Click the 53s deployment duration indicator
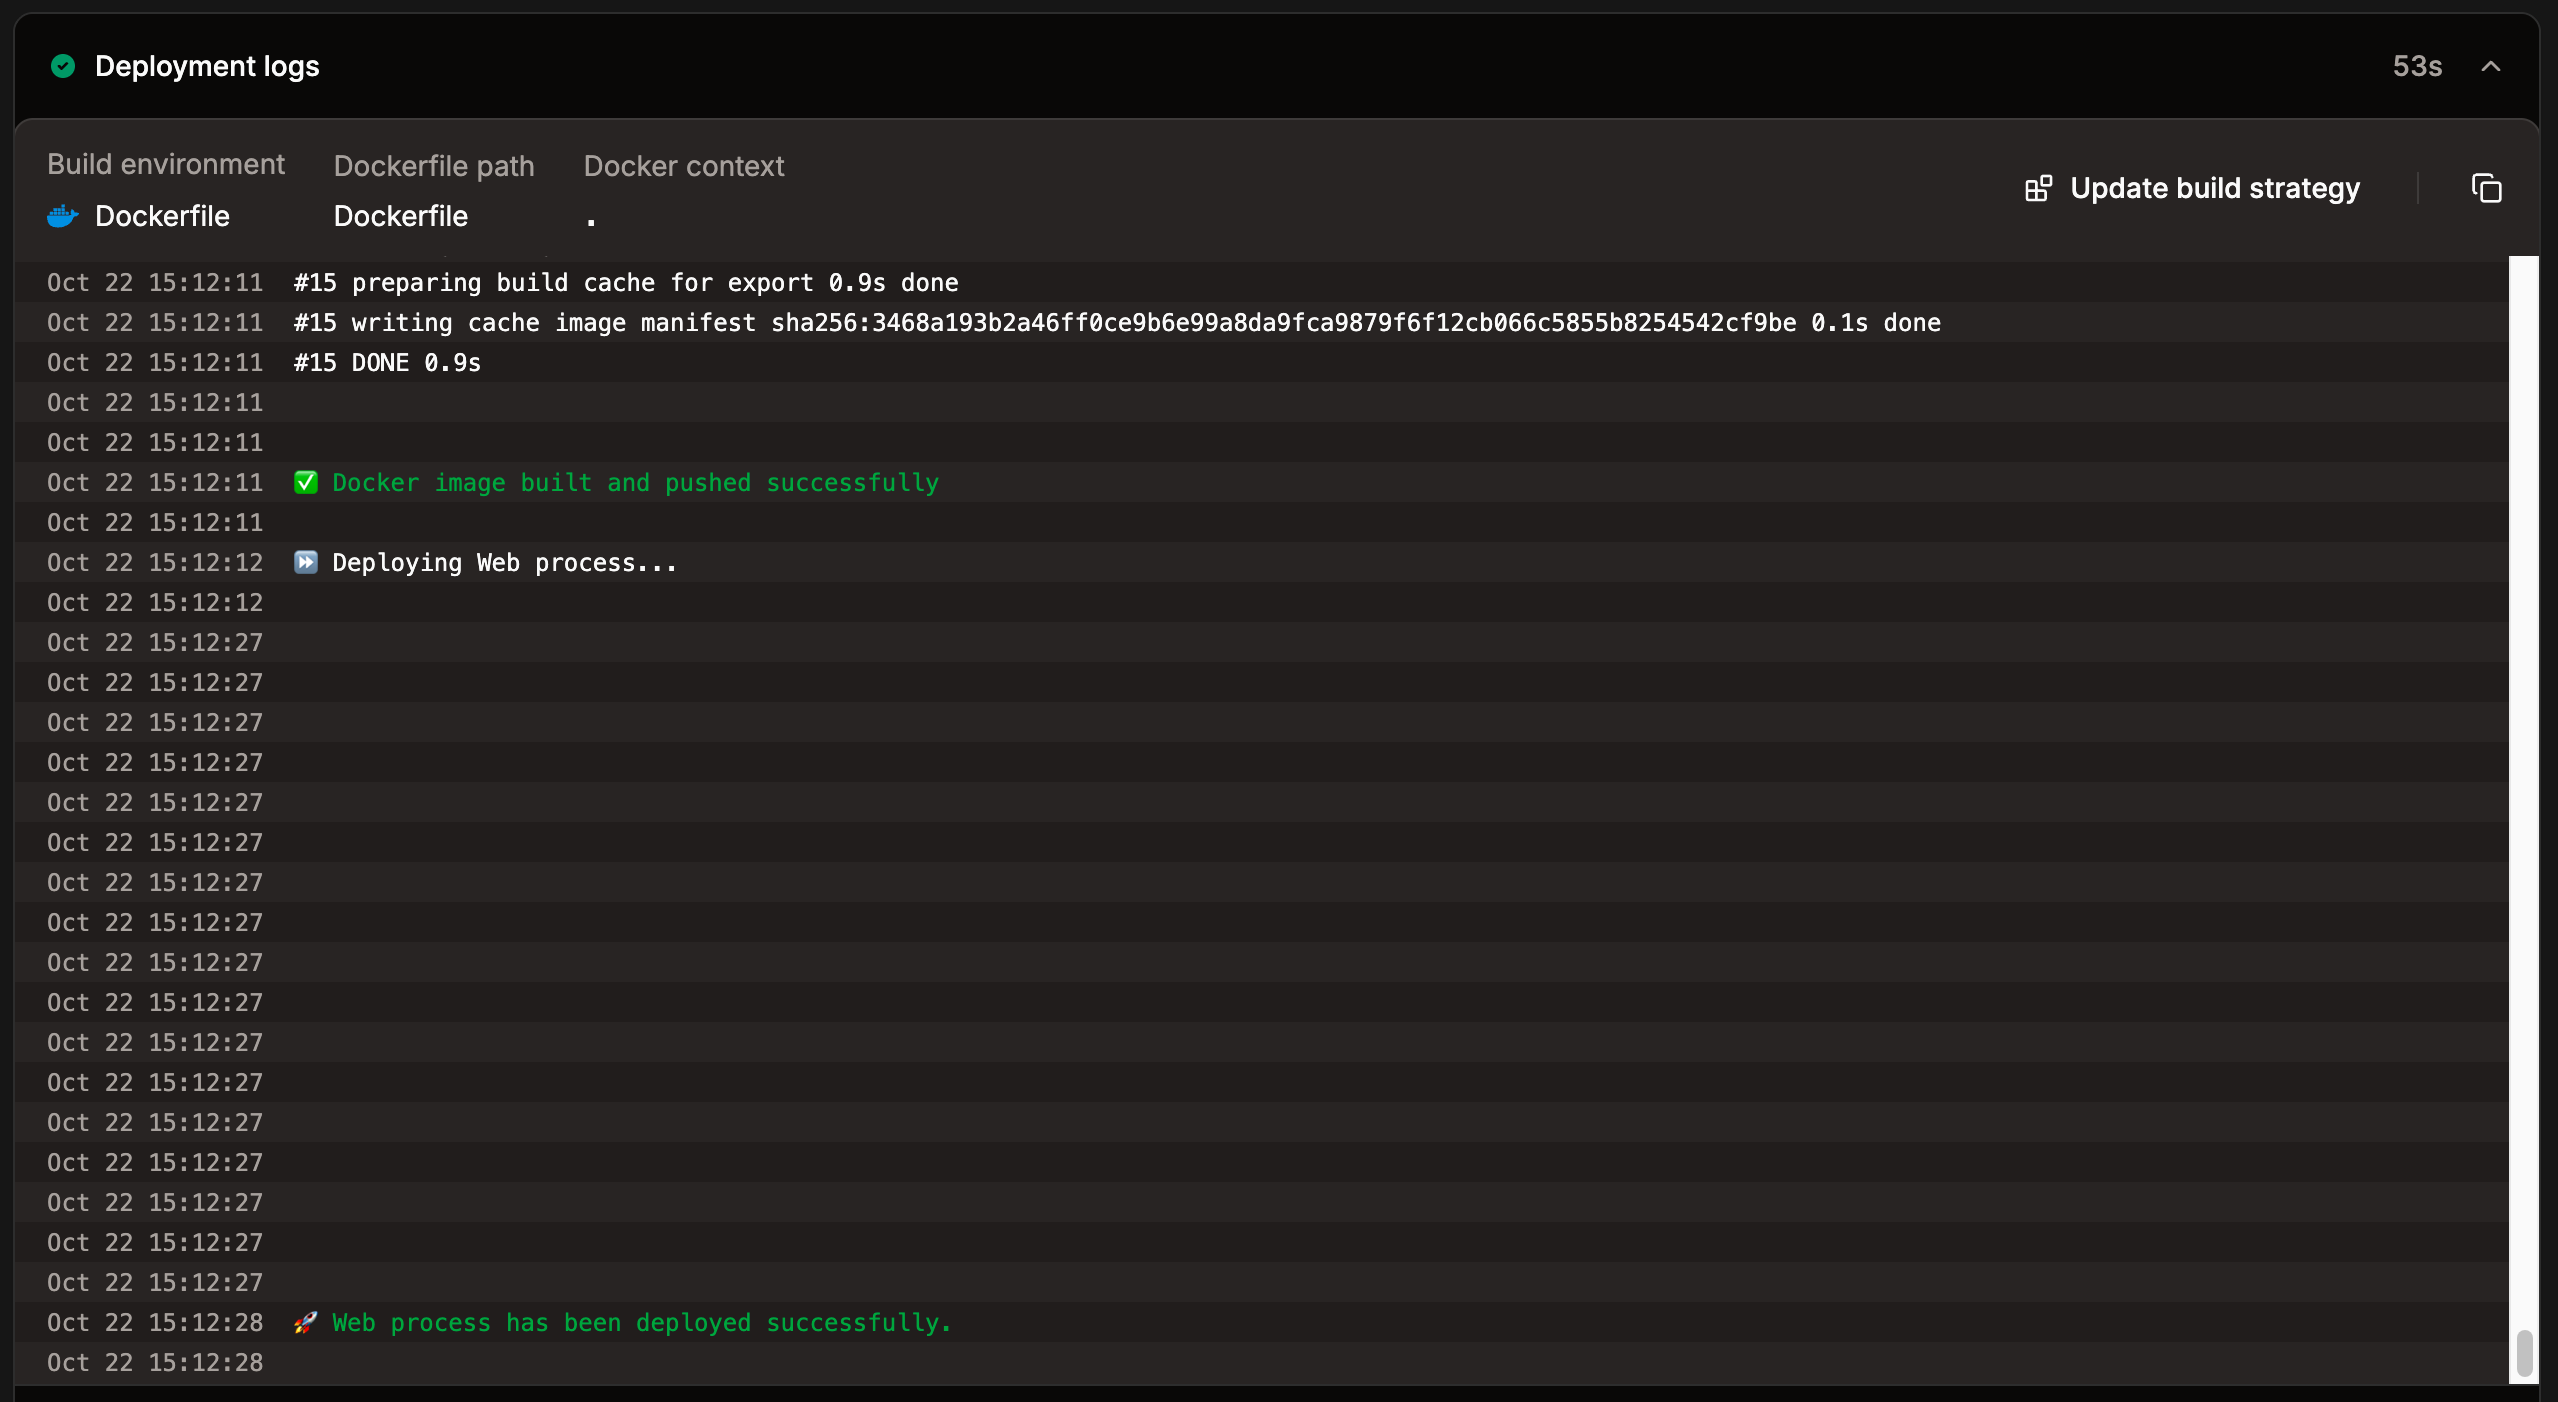The height and width of the screenshot is (1402, 2558). [2416, 66]
